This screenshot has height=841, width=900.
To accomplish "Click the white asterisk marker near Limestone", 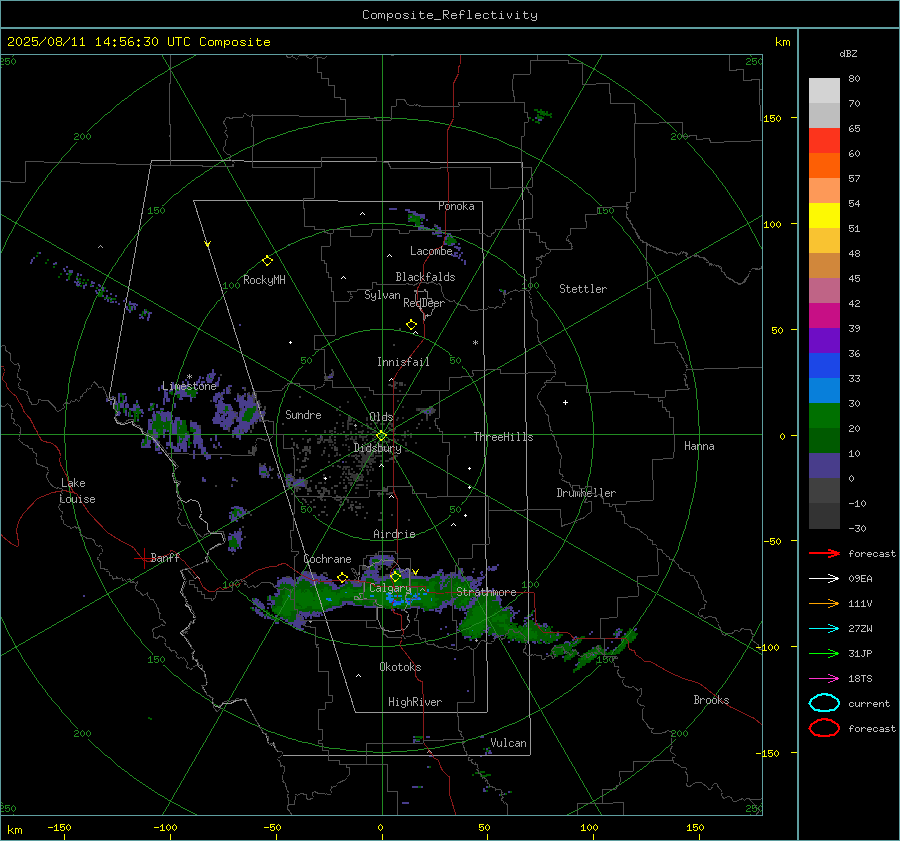I will [x=189, y=377].
